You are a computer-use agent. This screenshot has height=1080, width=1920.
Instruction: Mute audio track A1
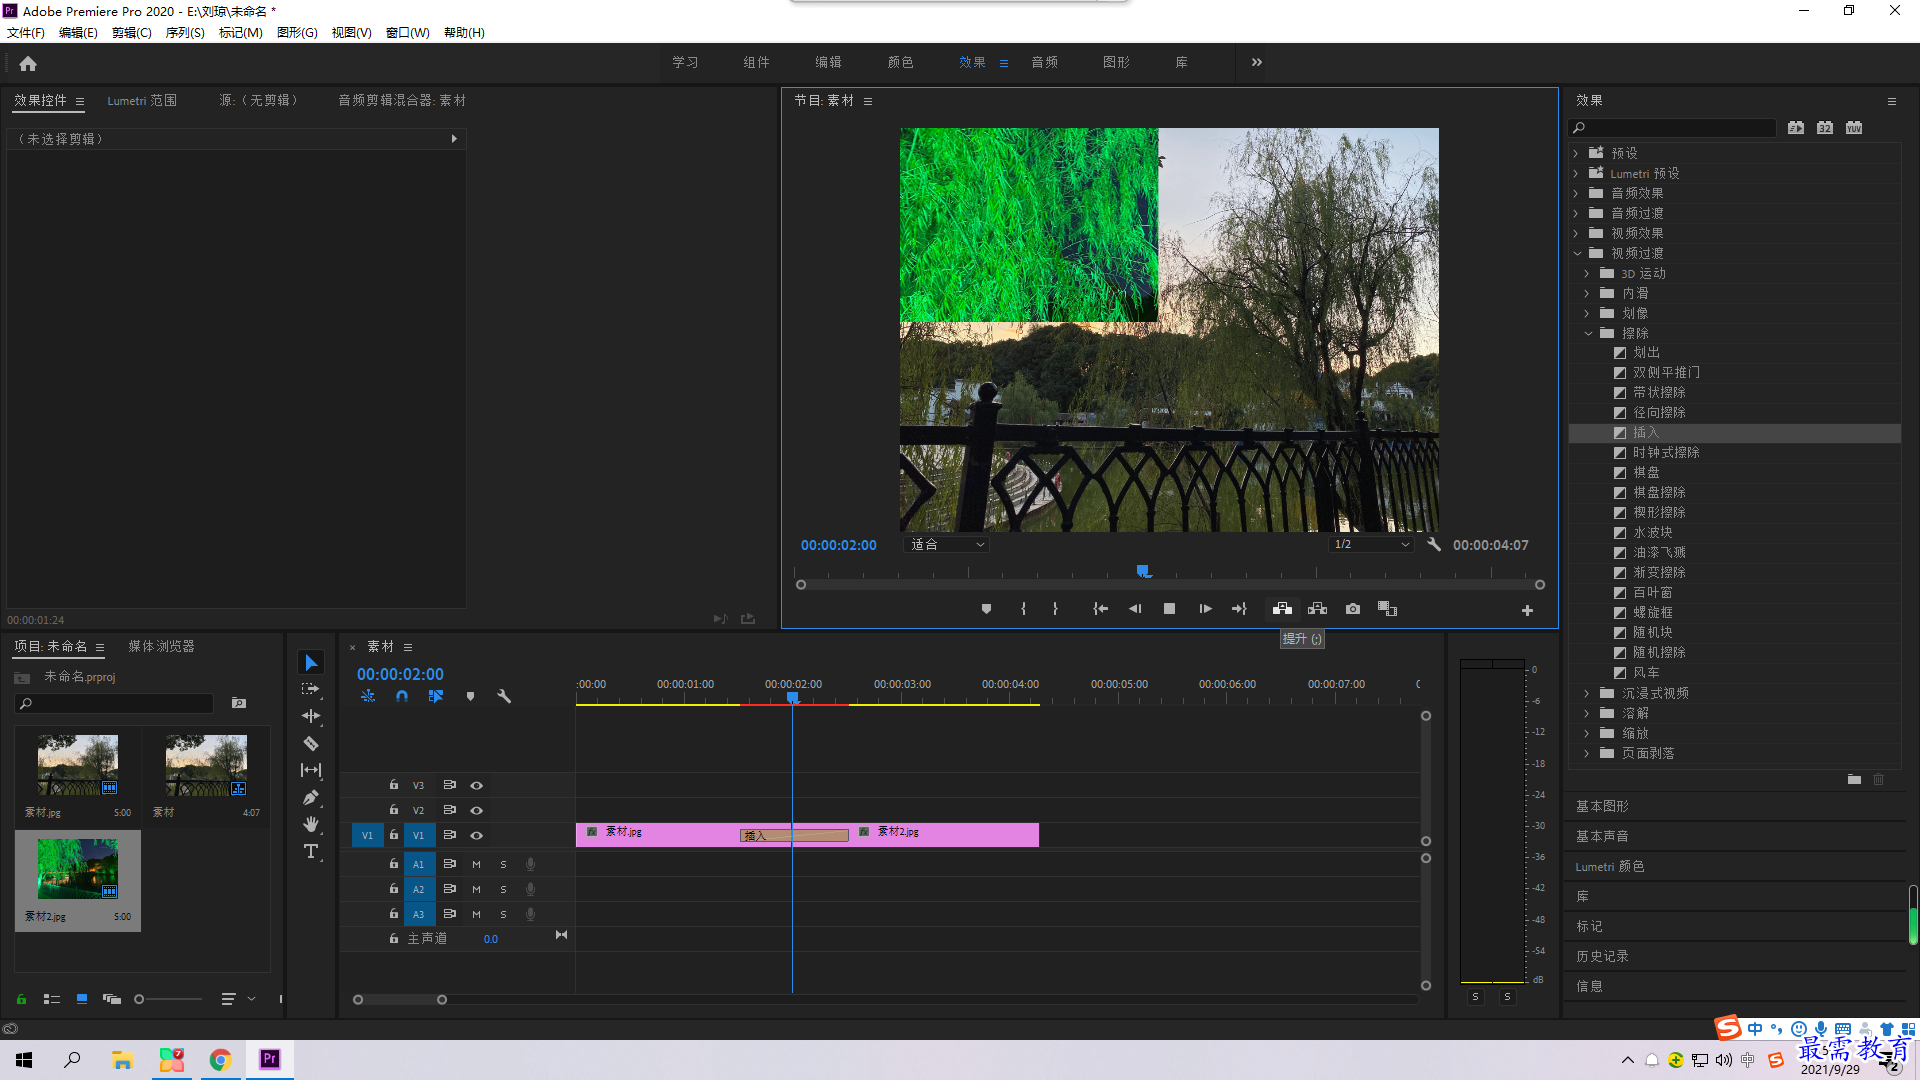pyautogui.click(x=476, y=864)
